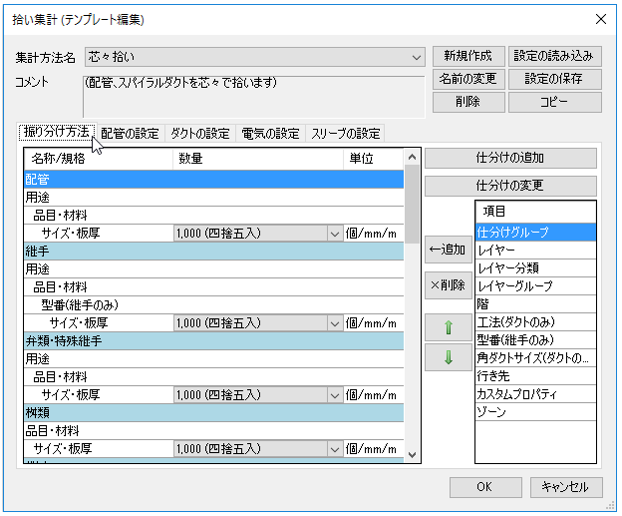
Task: Click the green down arrow button
Action: coord(448,357)
